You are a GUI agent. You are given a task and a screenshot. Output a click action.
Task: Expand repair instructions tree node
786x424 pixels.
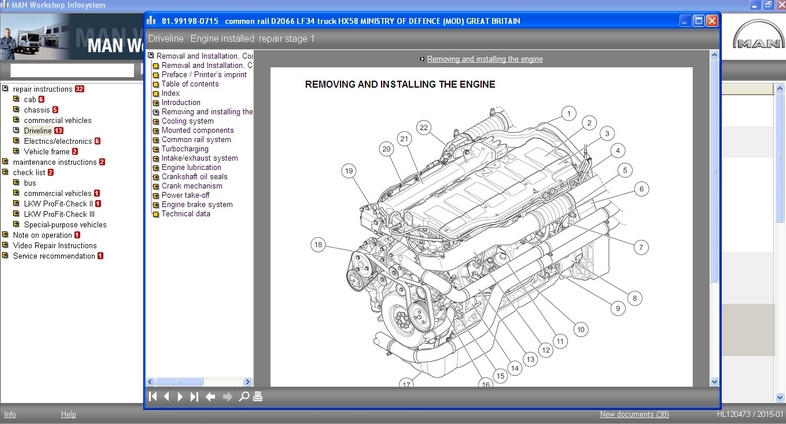[x=5, y=88]
